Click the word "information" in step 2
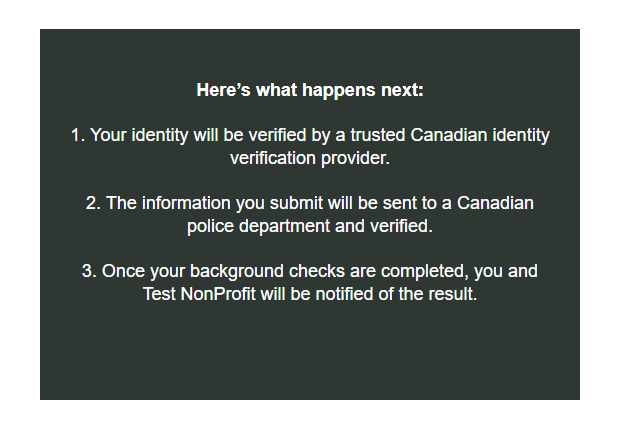This screenshot has height=432, width=618. 186,203
